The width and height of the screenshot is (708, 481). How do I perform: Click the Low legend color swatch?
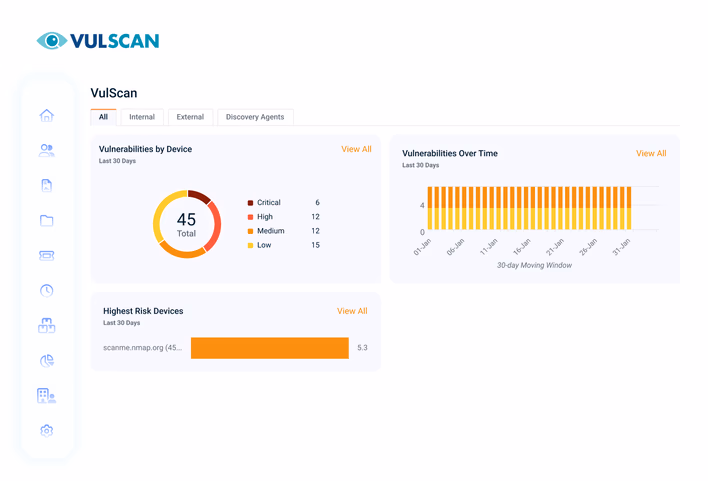click(250, 245)
